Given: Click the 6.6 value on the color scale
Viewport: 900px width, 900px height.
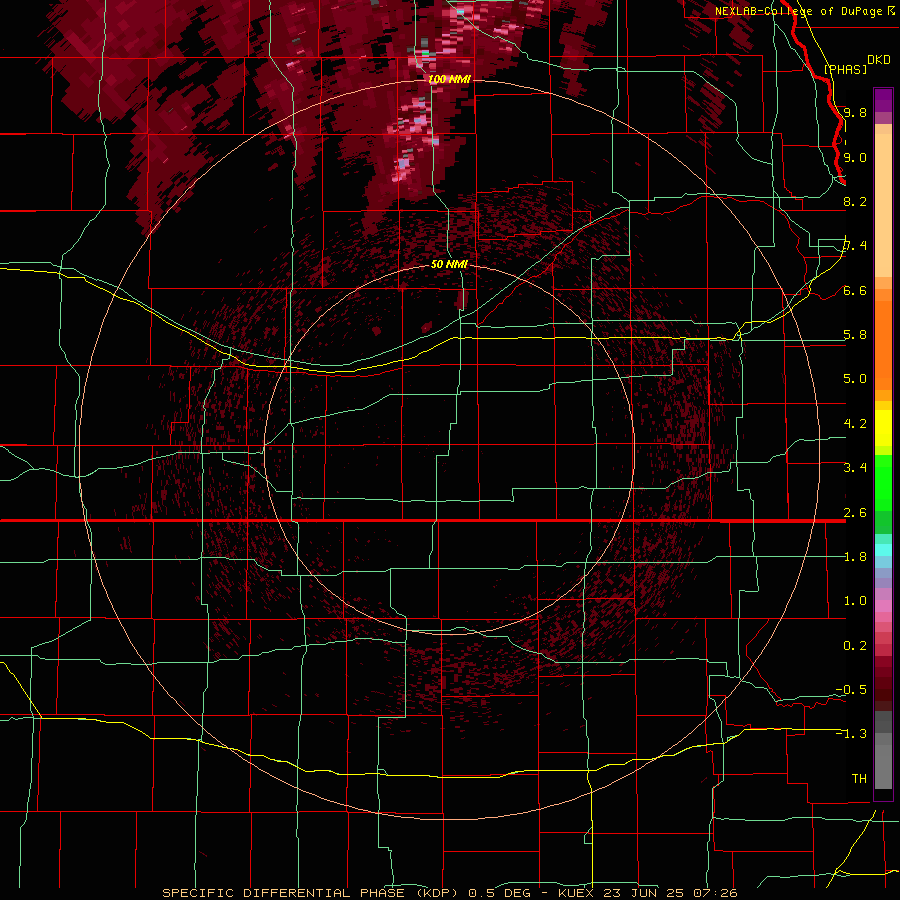Looking at the screenshot, I should tap(855, 290).
